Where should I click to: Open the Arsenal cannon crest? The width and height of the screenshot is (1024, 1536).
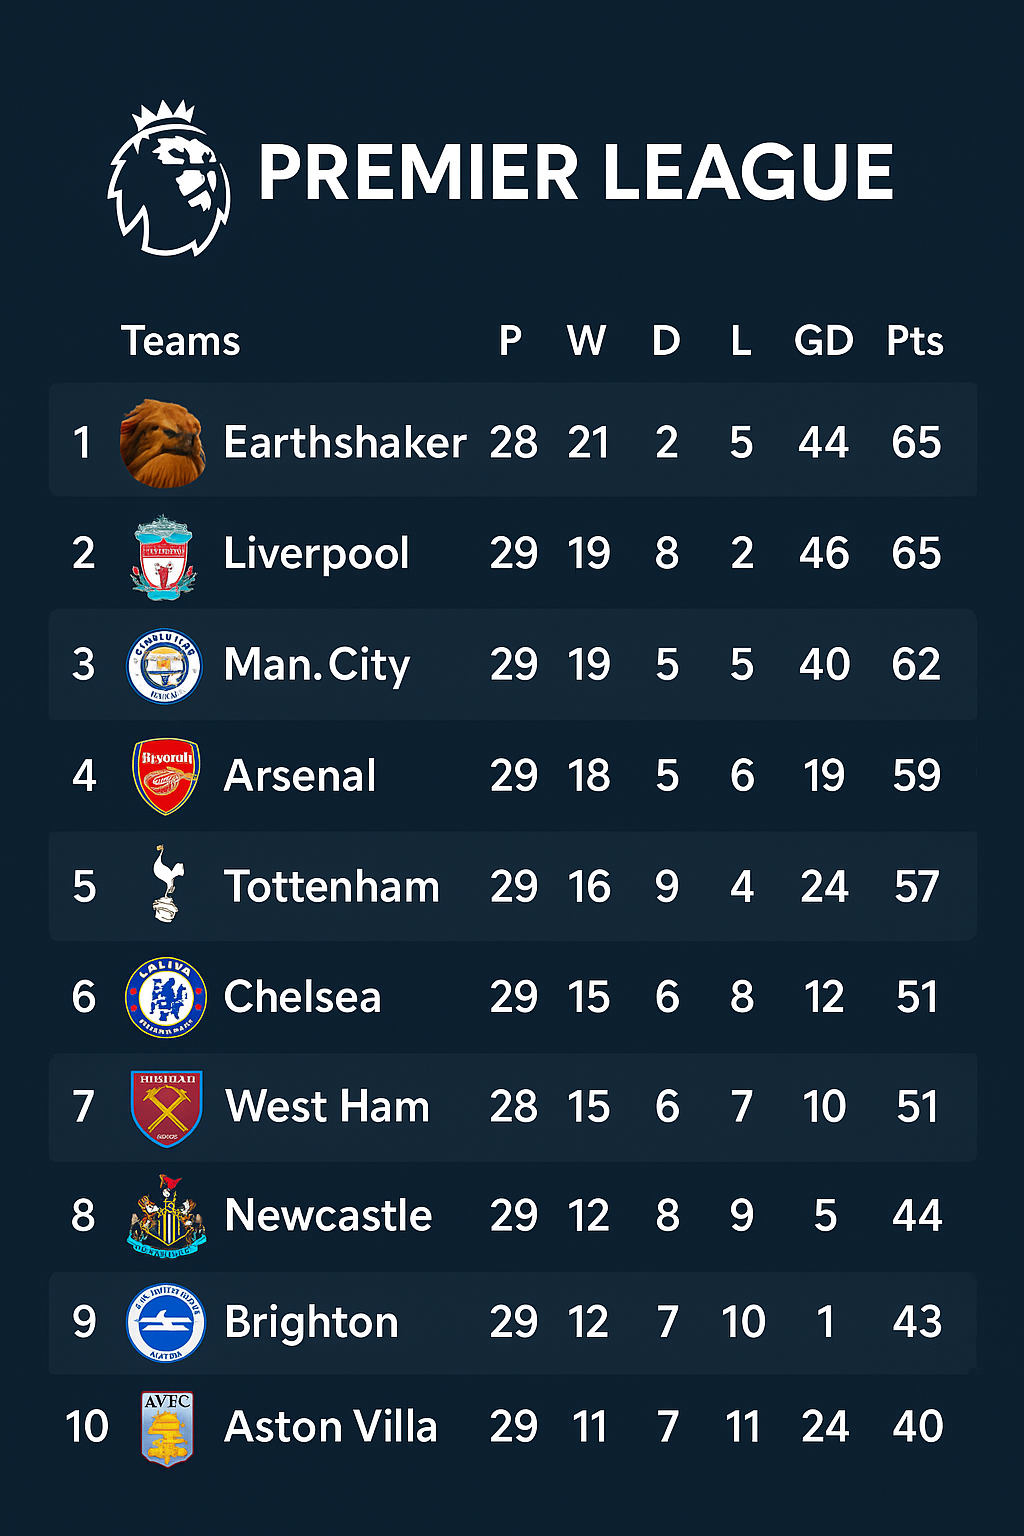[166, 775]
